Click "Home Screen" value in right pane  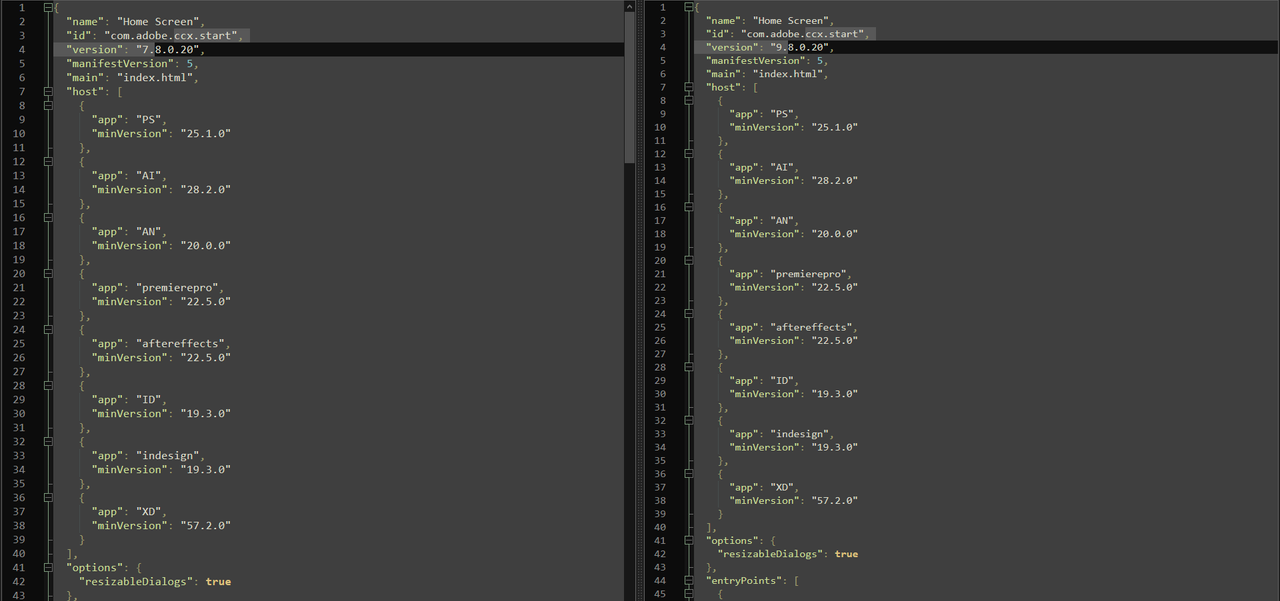coord(791,20)
